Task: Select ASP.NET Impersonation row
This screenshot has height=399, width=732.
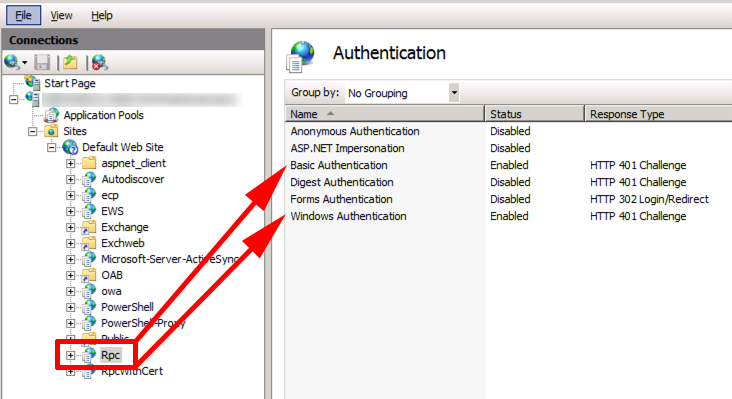Action: click(x=508, y=148)
